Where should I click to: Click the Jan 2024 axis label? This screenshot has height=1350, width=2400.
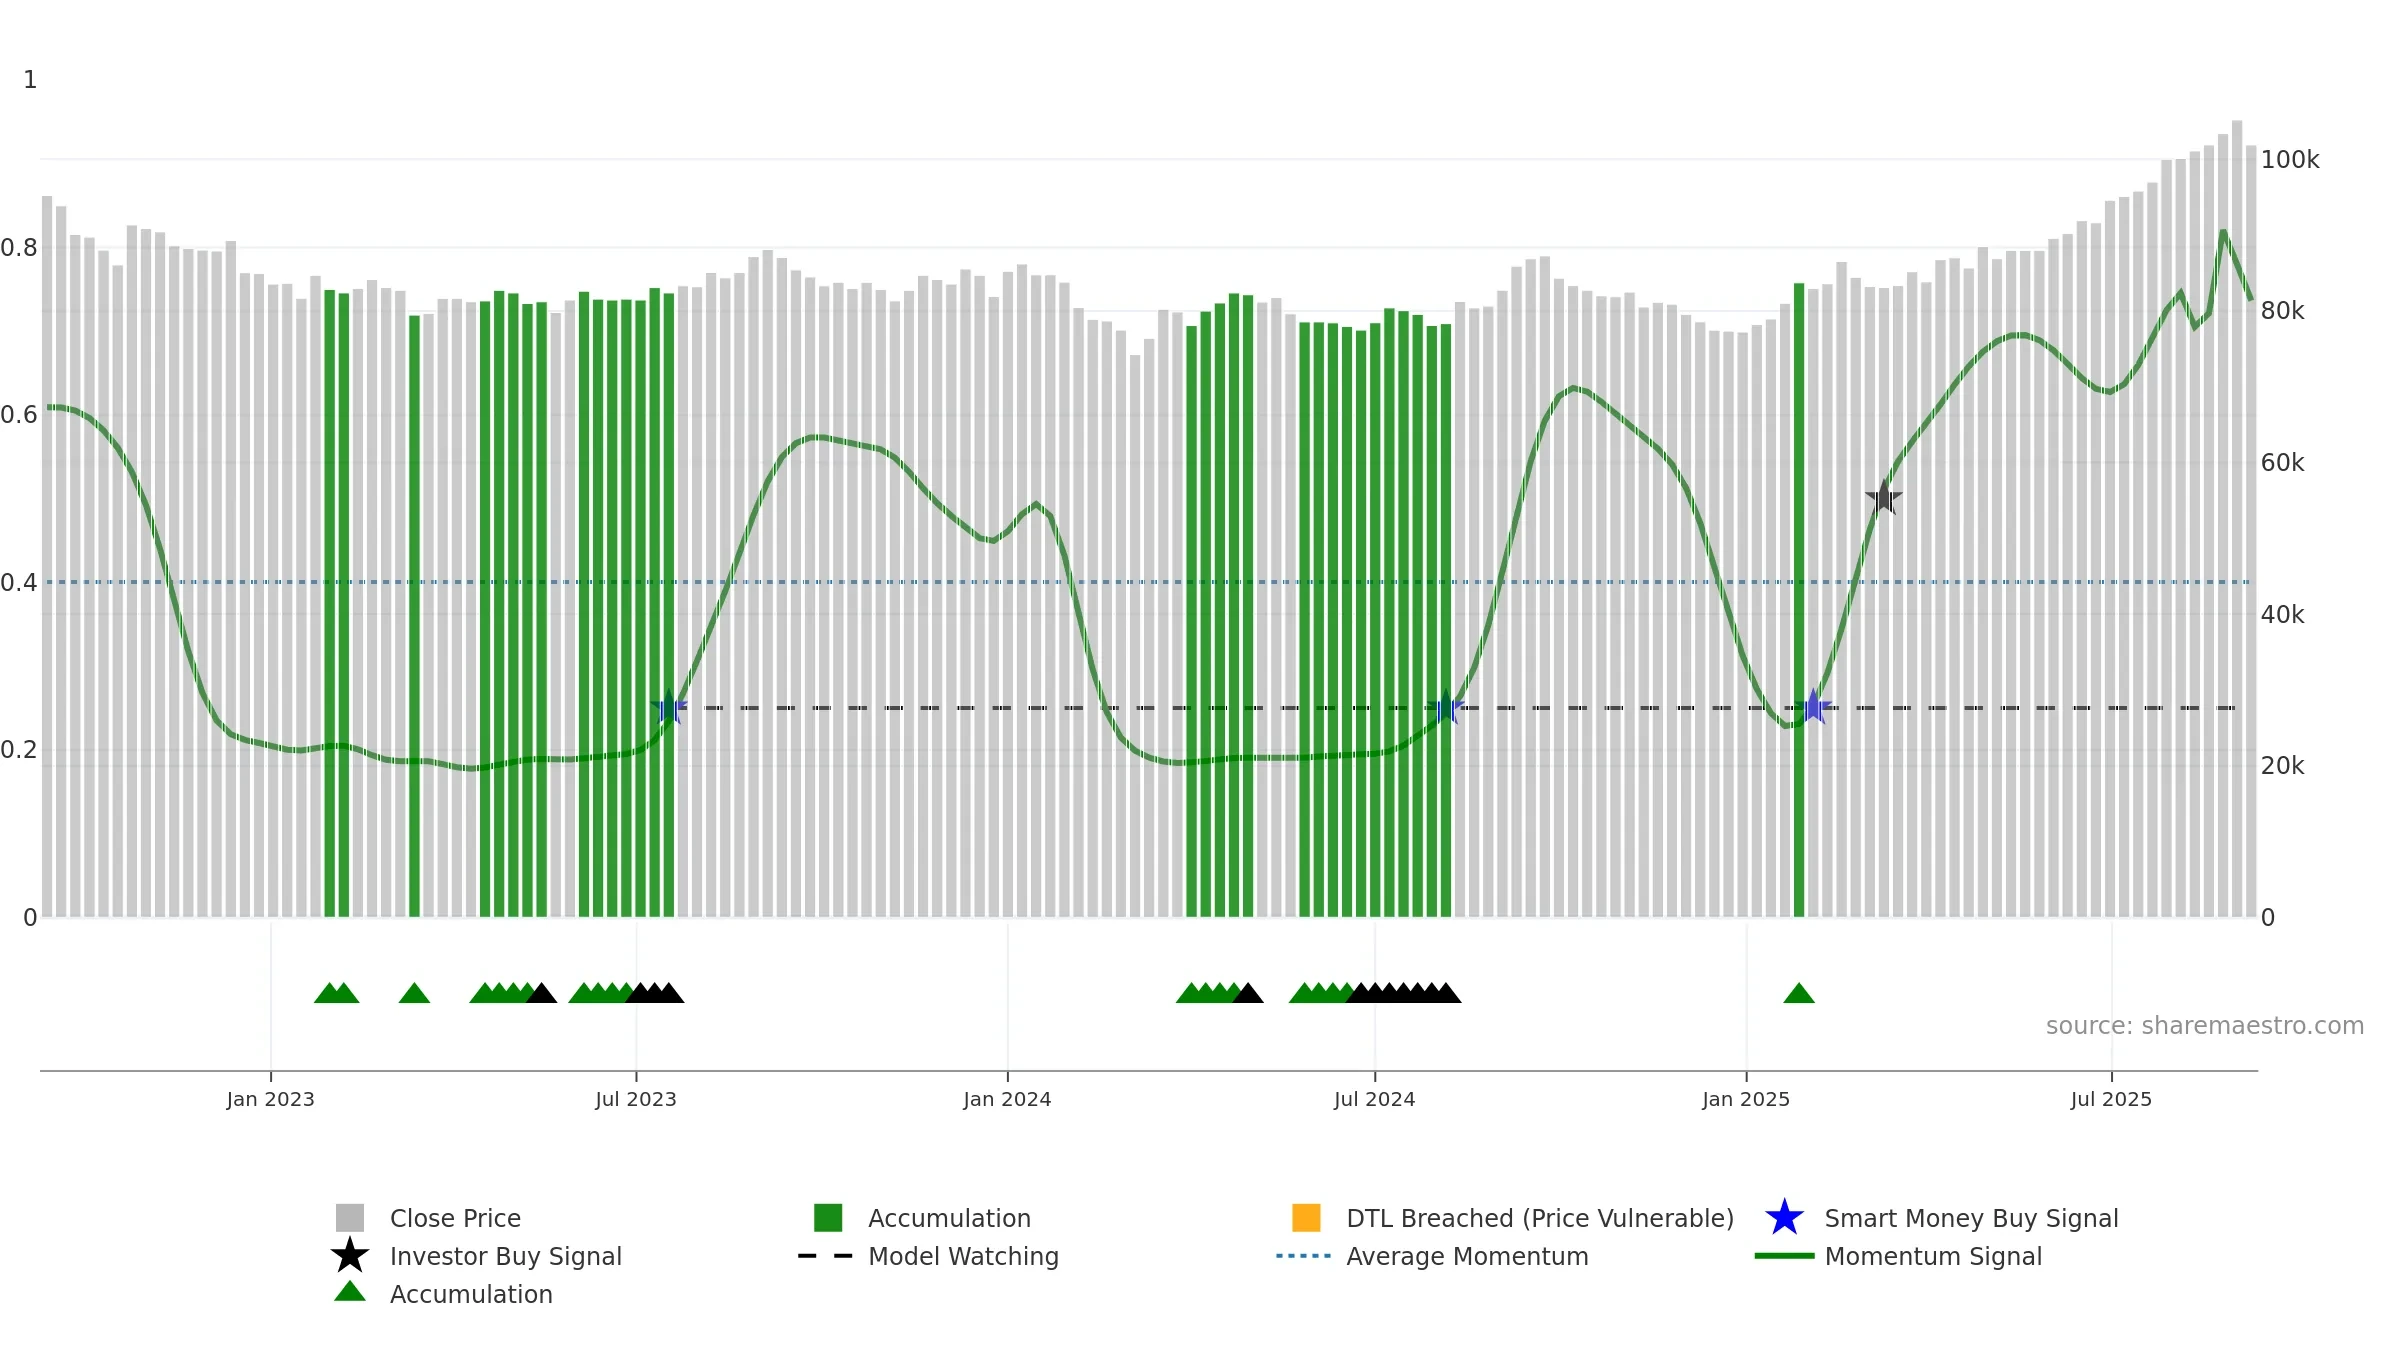tap(1007, 1100)
